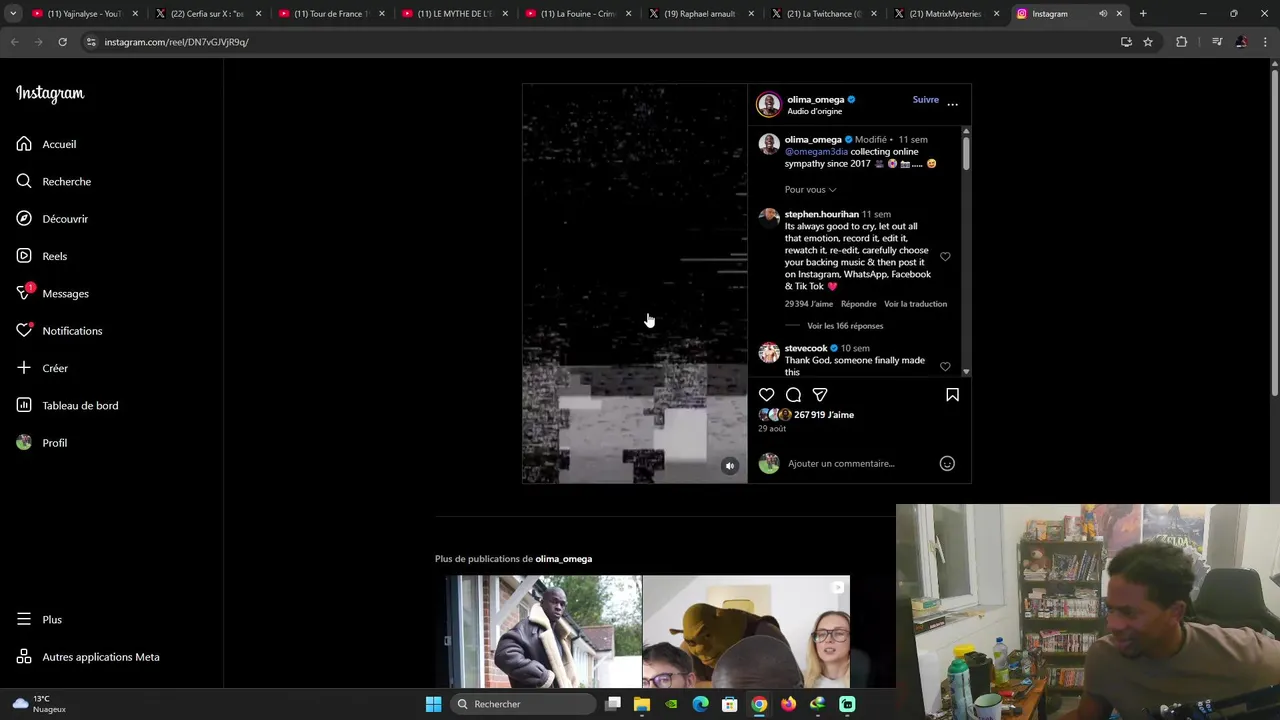Click the address bar URL
Viewport: 1280px width, 720px height.
[x=176, y=42]
